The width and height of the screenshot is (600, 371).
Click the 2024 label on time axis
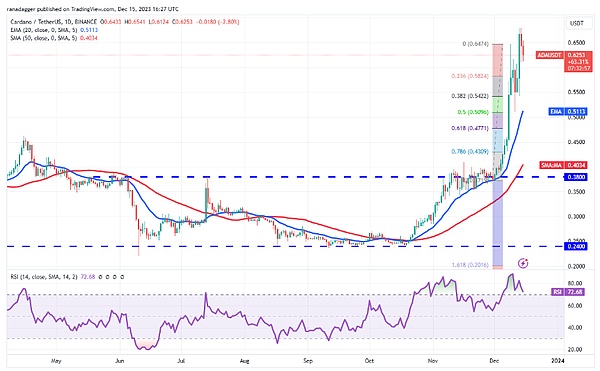tap(557, 361)
